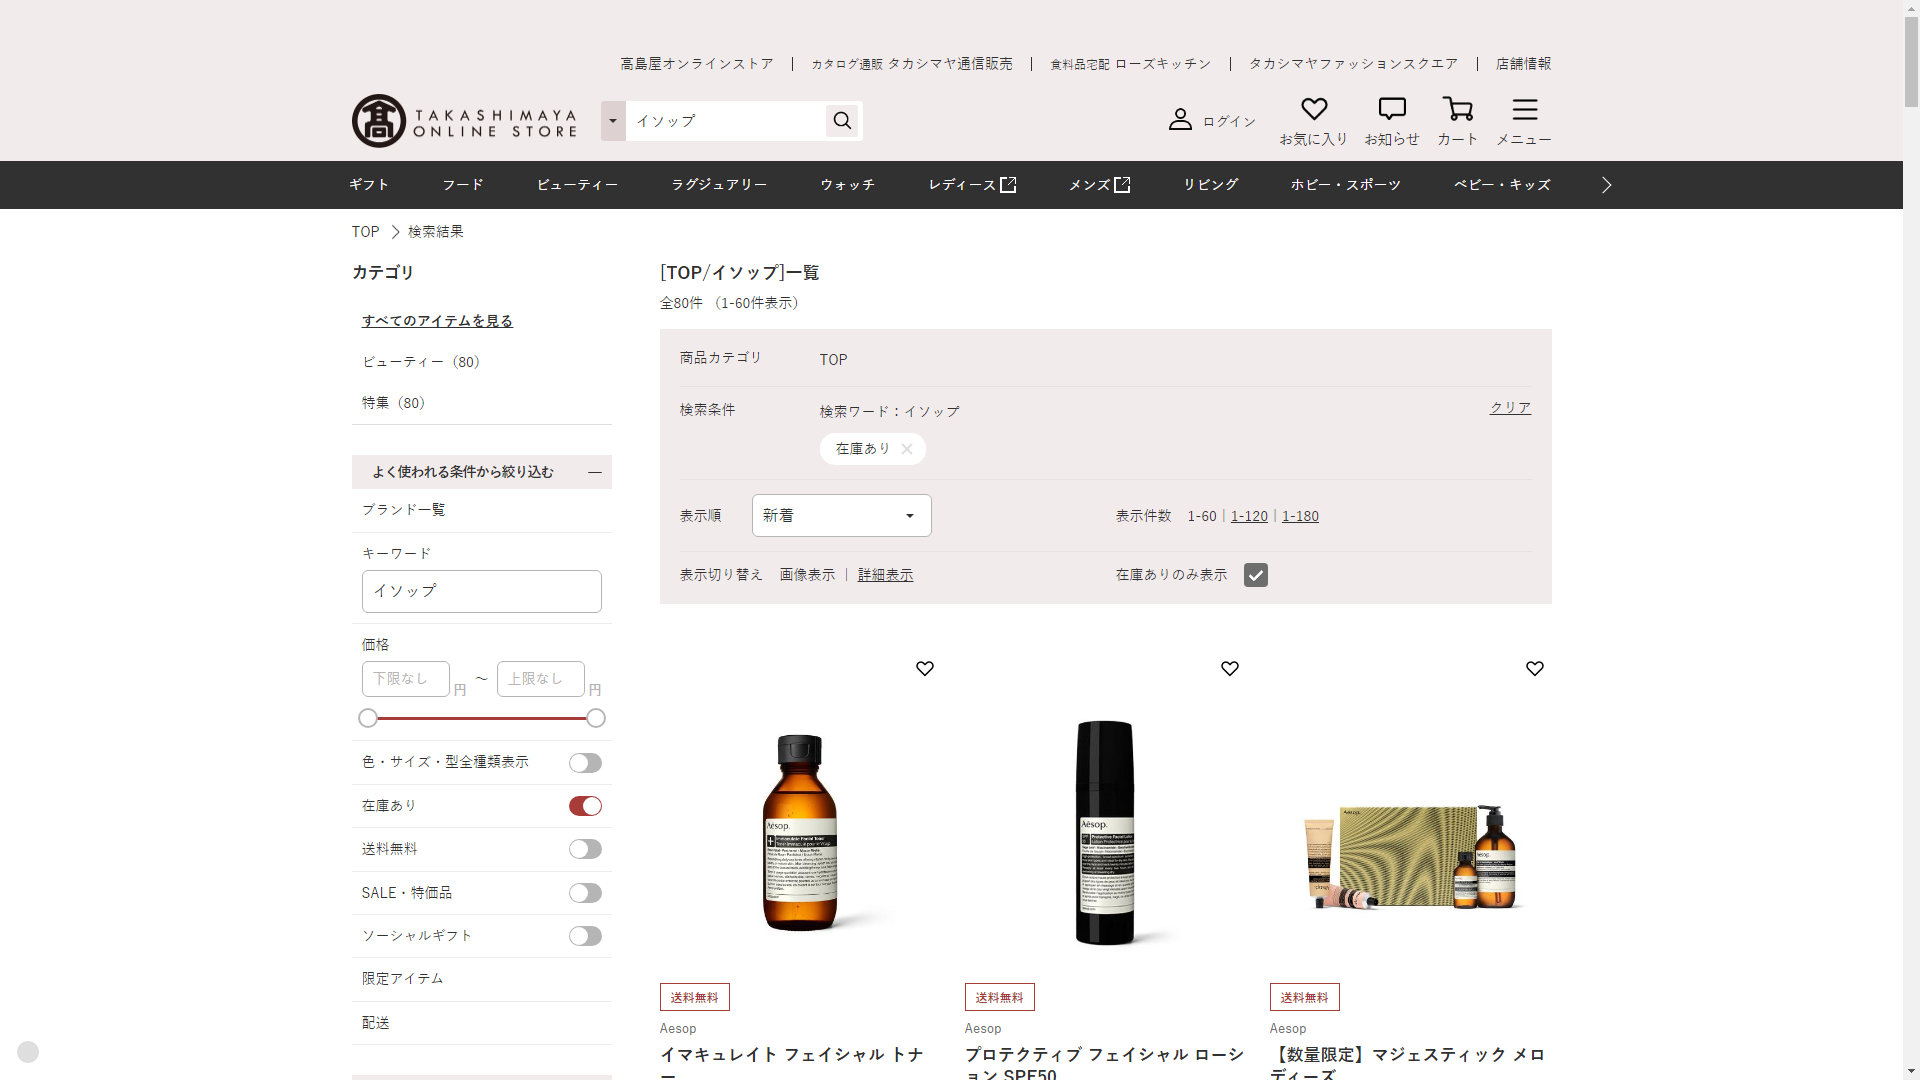
Task: Collapse よく使われる条件から絞り込む section
Action: (x=595, y=472)
